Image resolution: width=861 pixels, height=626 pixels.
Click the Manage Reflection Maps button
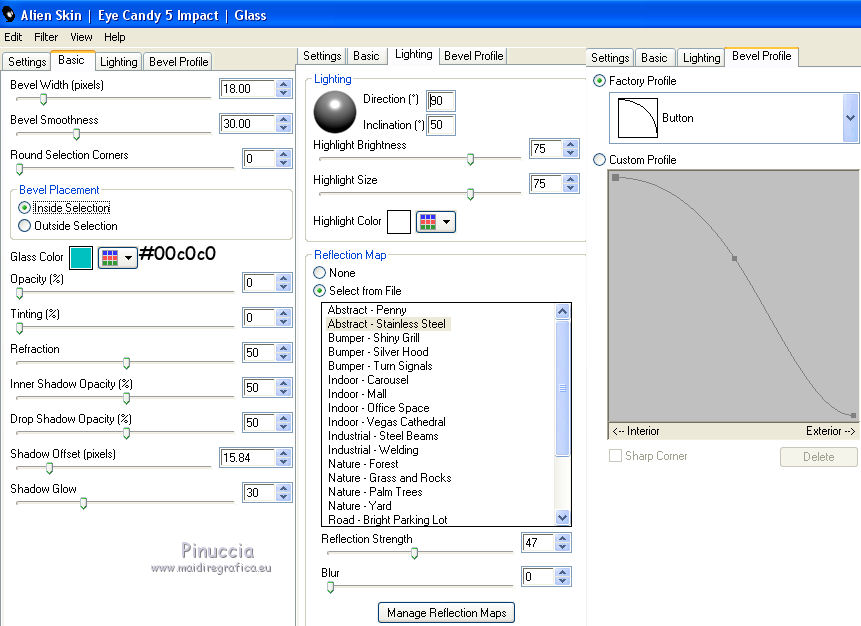coord(446,612)
